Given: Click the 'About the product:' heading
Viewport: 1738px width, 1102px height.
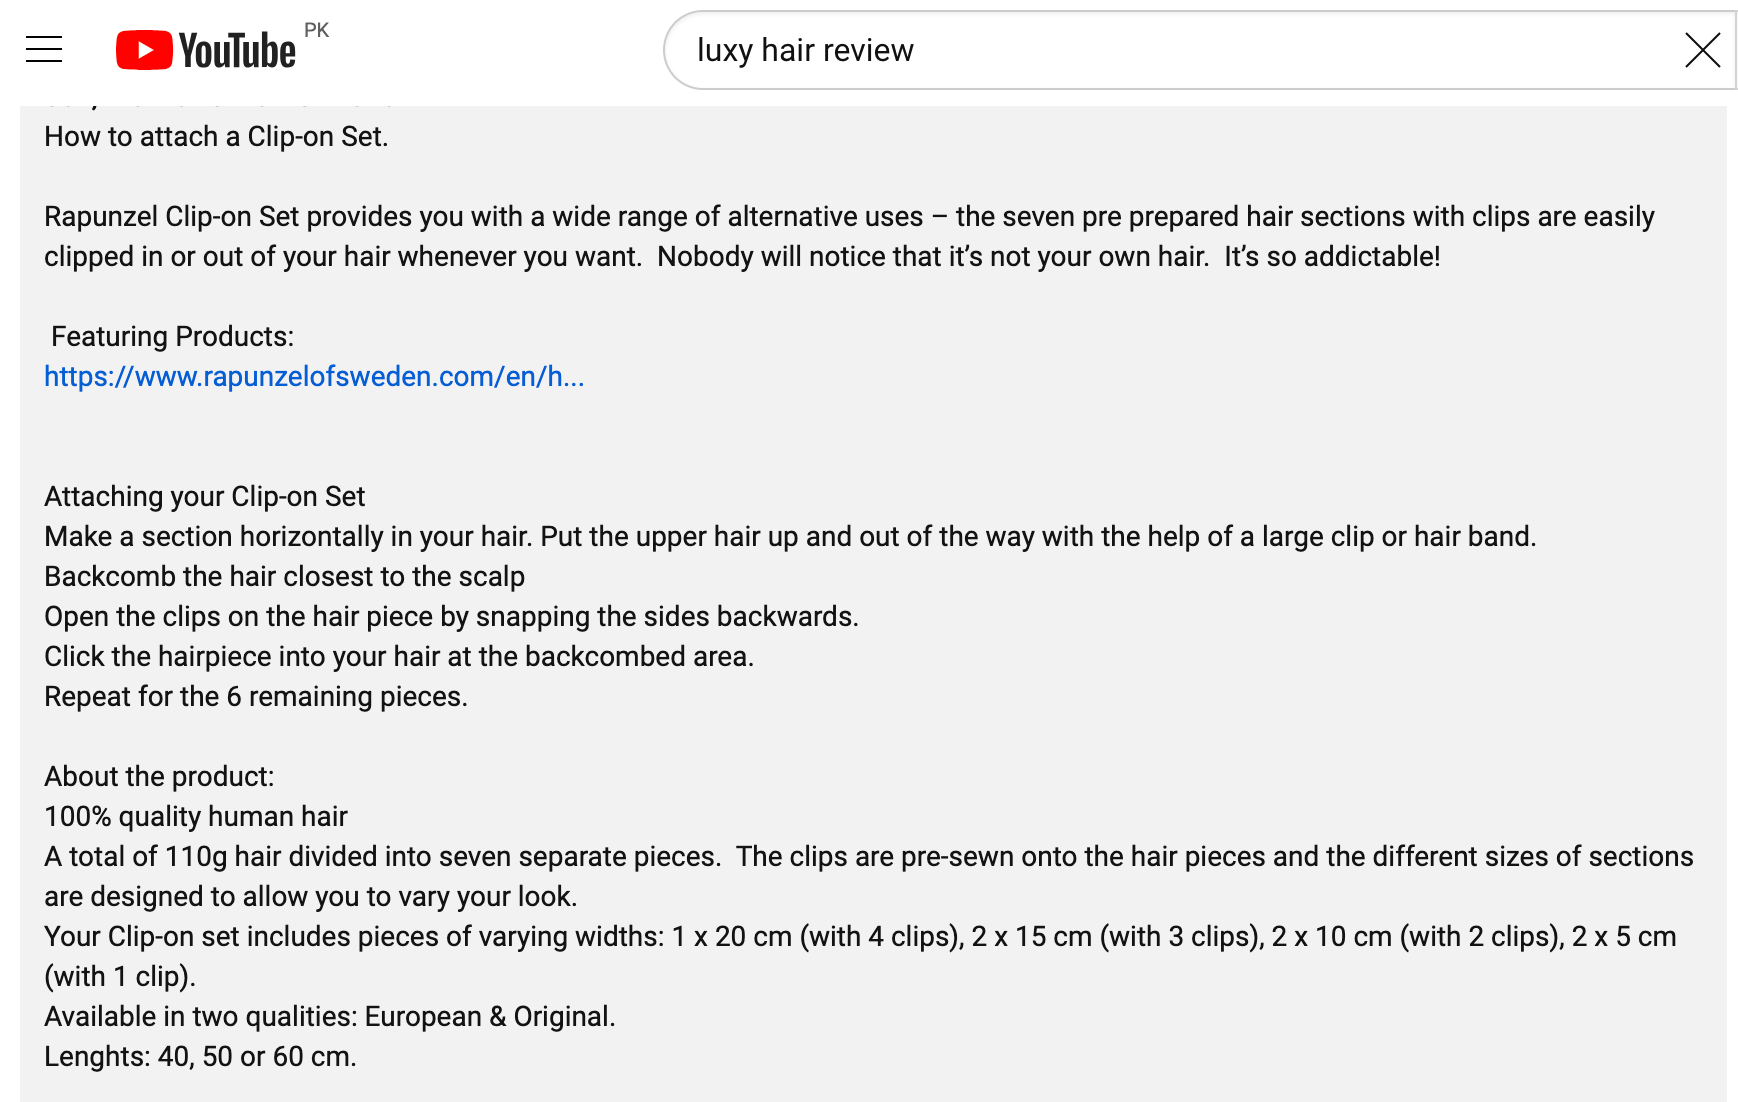Looking at the screenshot, I should coord(159,777).
